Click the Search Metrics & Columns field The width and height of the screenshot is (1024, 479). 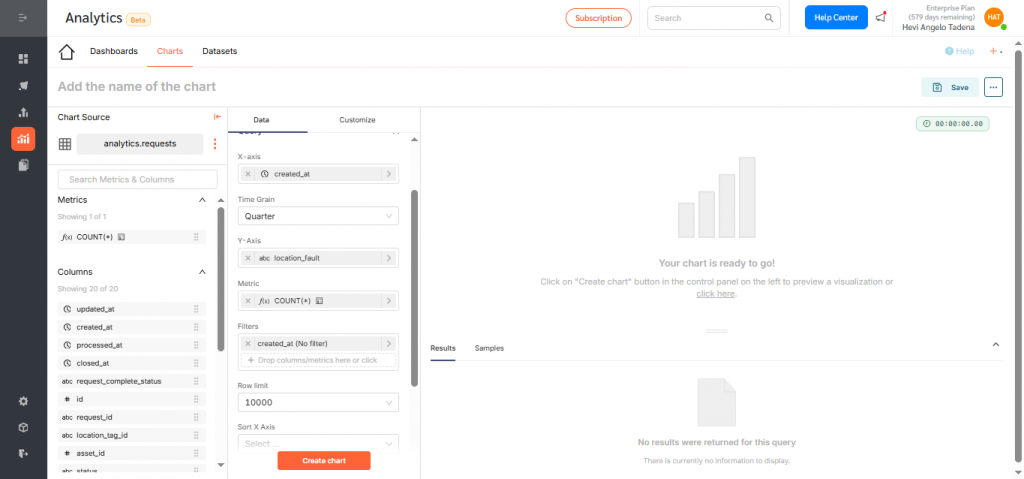pos(137,179)
